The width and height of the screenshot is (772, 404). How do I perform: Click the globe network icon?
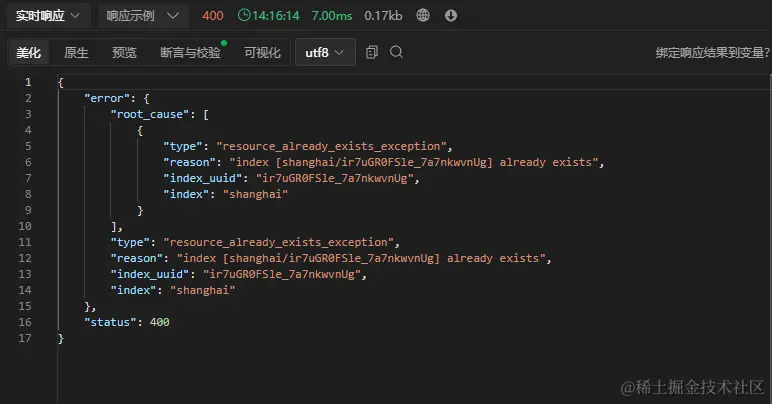click(x=422, y=15)
